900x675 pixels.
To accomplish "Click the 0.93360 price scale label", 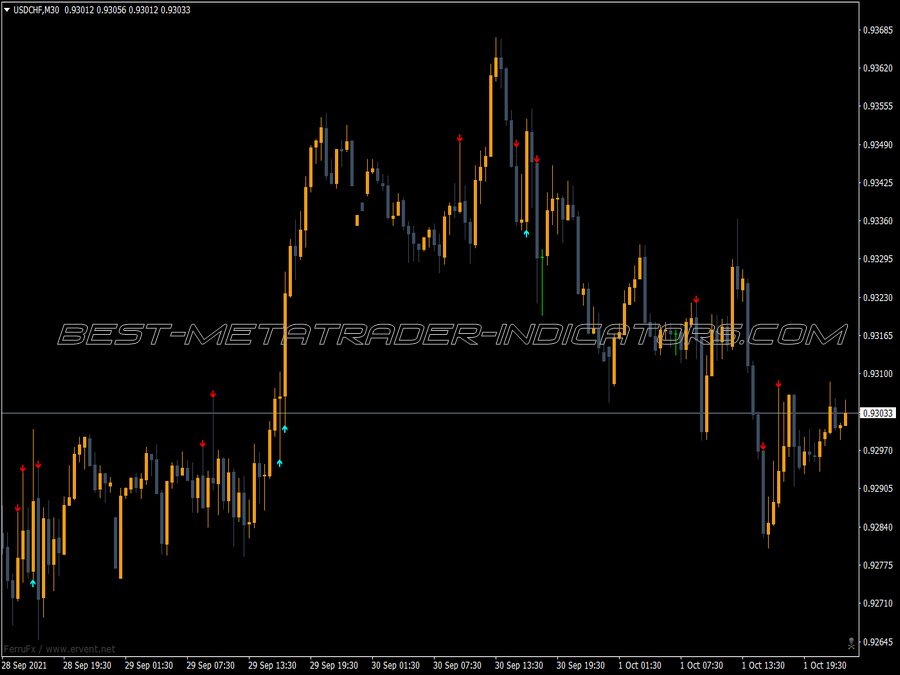I will point(878,221).
